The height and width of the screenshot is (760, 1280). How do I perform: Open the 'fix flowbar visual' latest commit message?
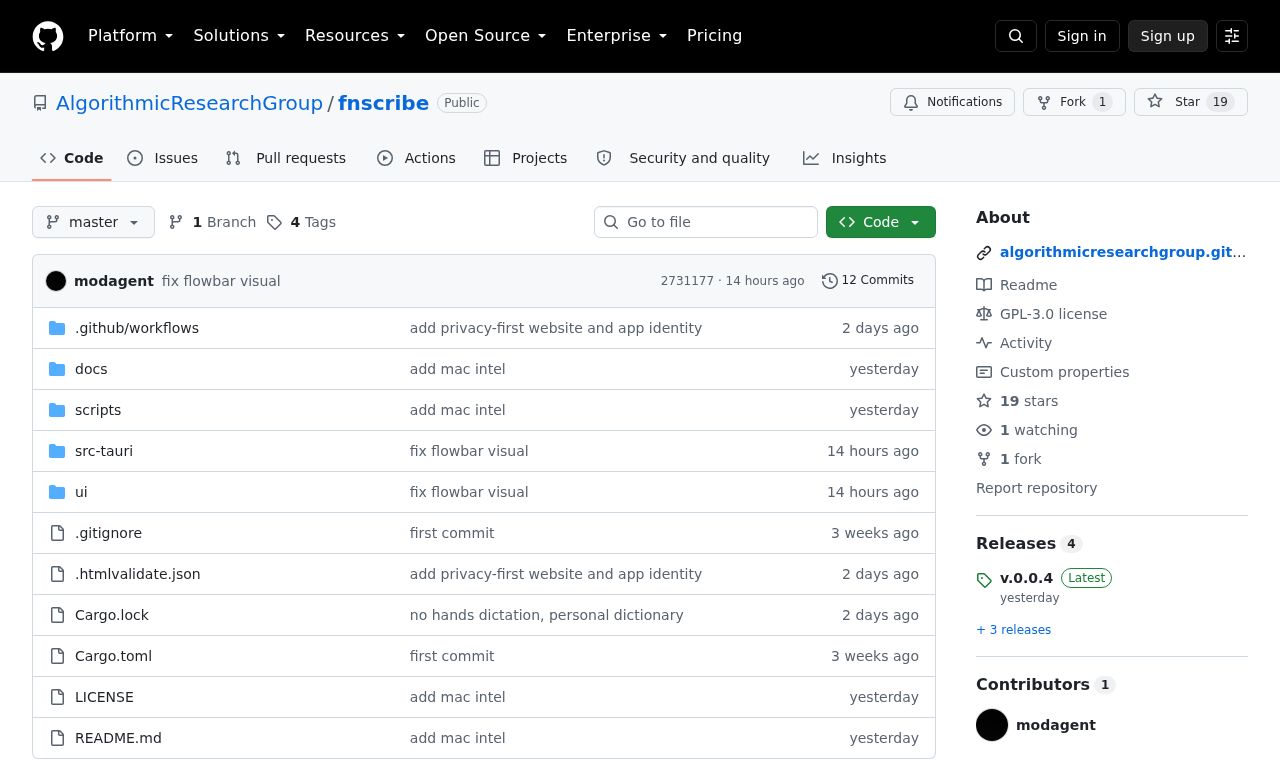221,281
